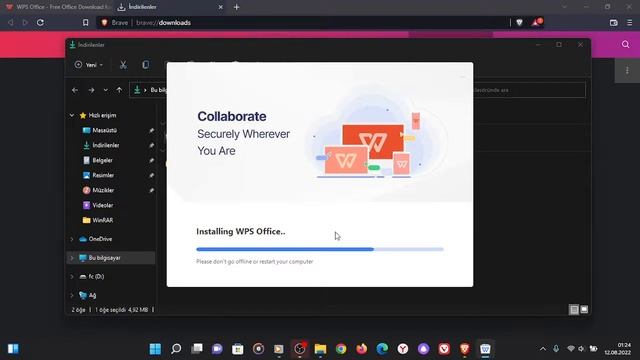Click the Wi-Fi icon in system tray
640x360 pixels.
click(571, 349)
